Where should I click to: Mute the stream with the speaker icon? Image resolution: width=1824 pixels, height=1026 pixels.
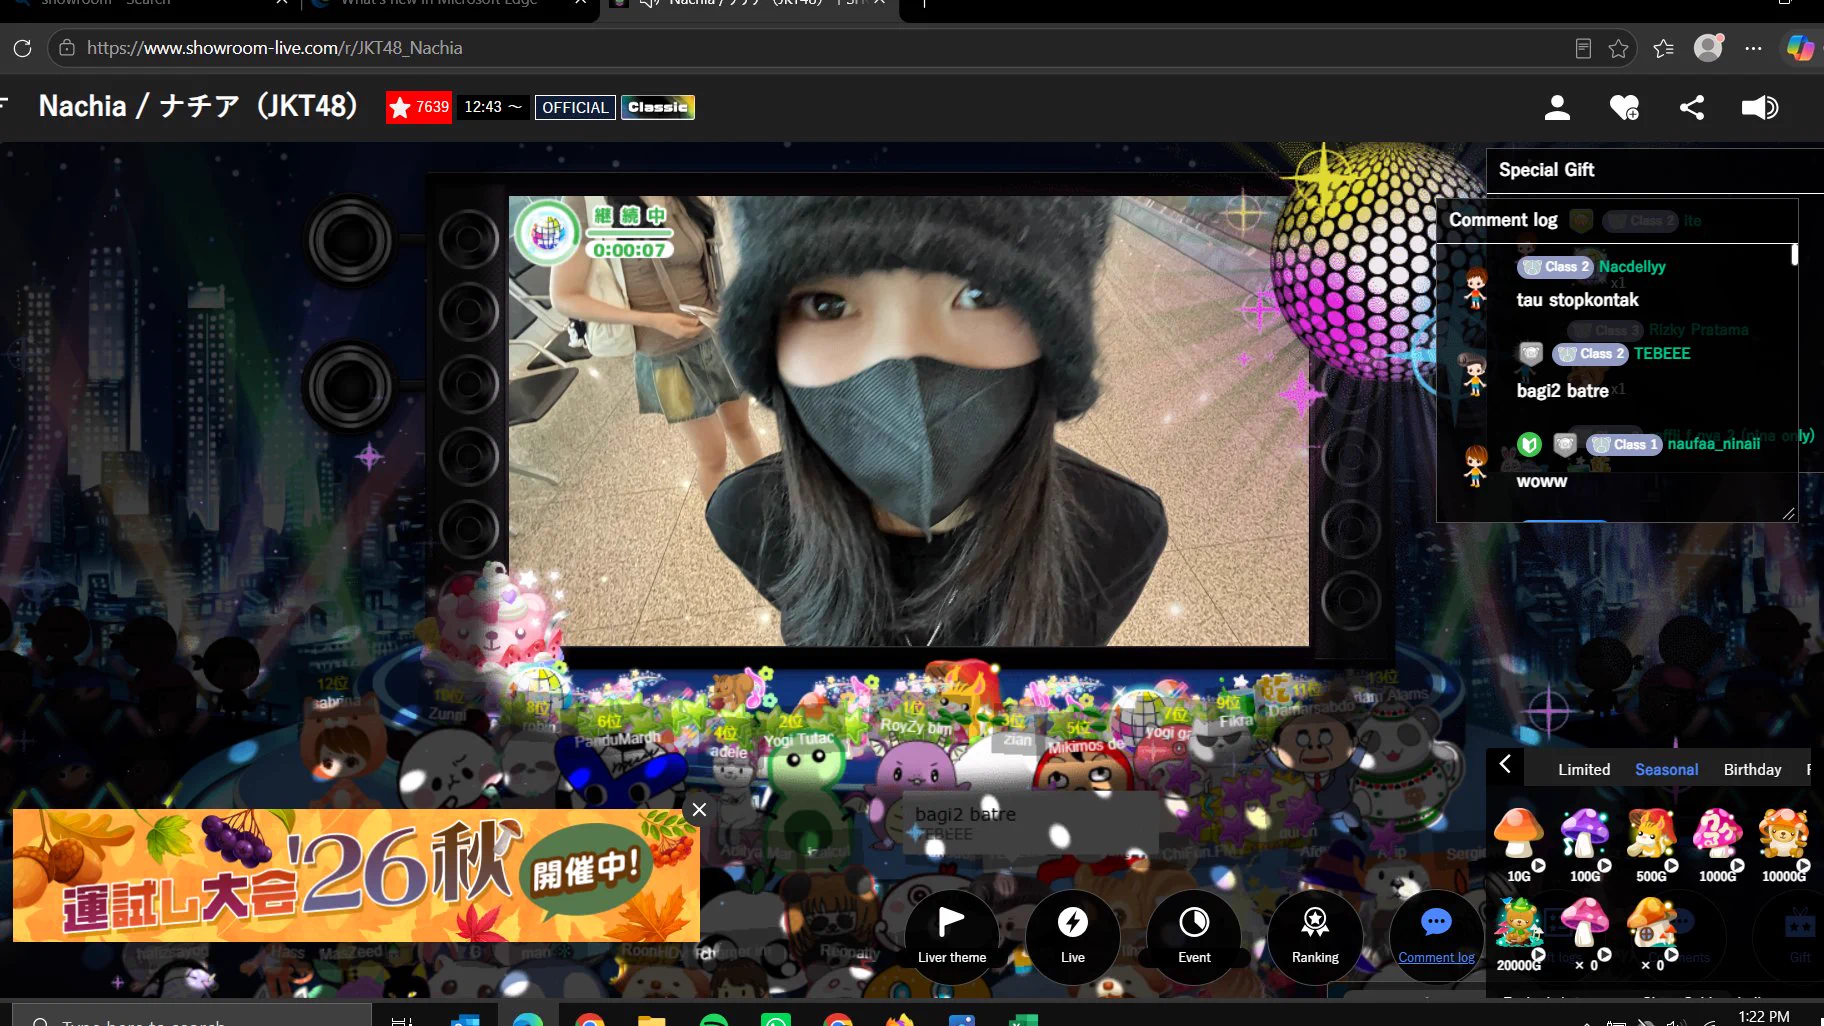pyautogui.click(x=1760, y=107)
